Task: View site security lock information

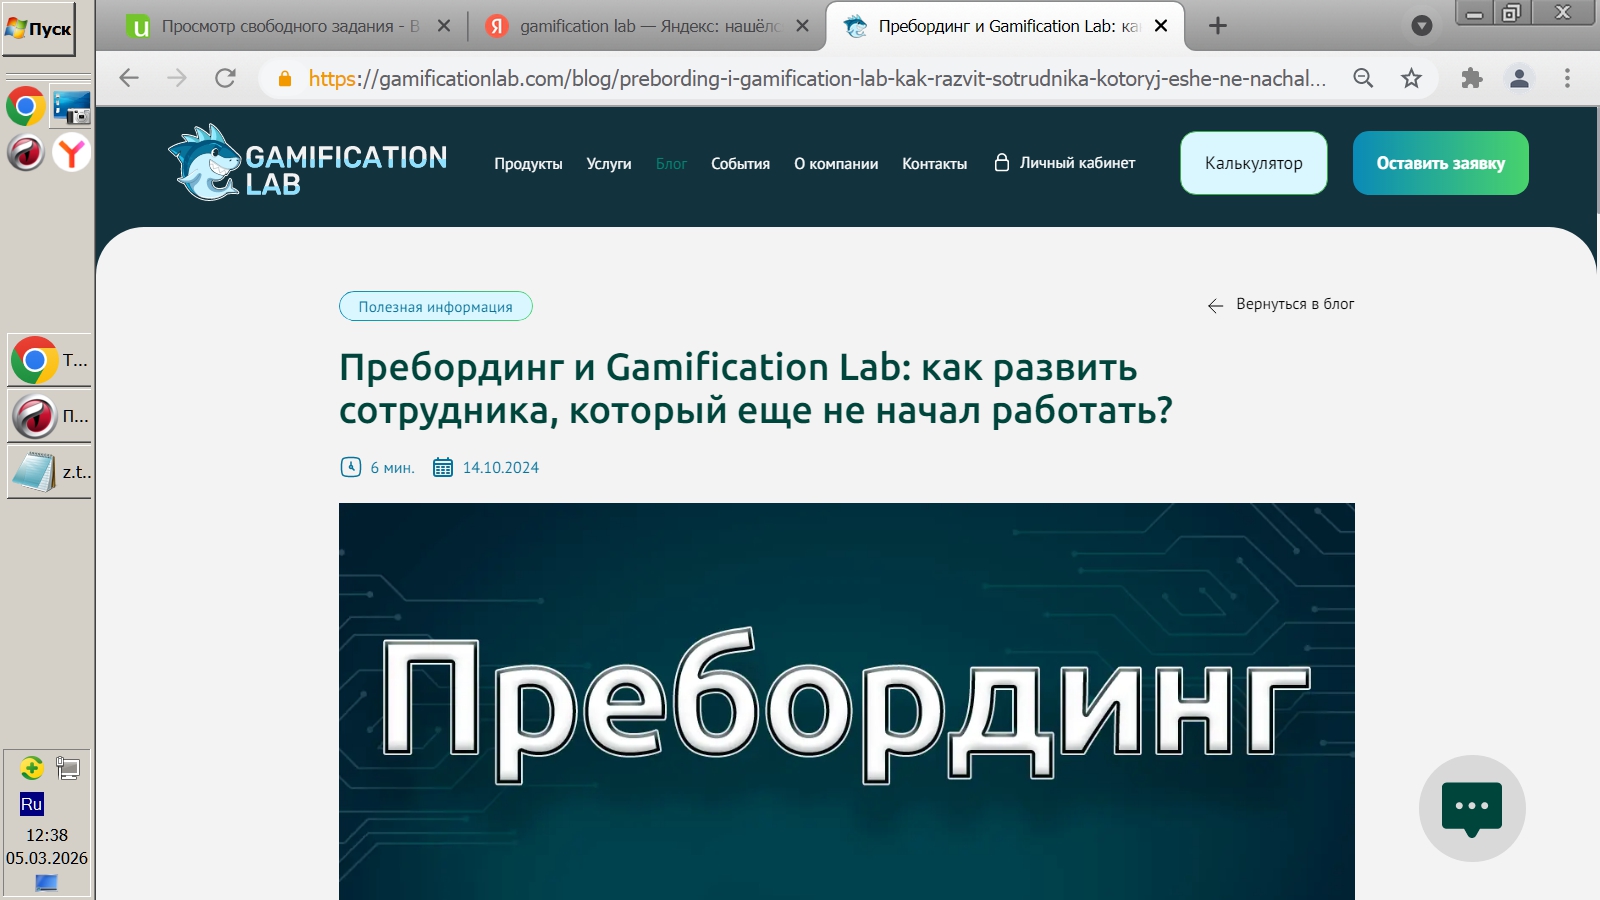Action: (285, 79)
